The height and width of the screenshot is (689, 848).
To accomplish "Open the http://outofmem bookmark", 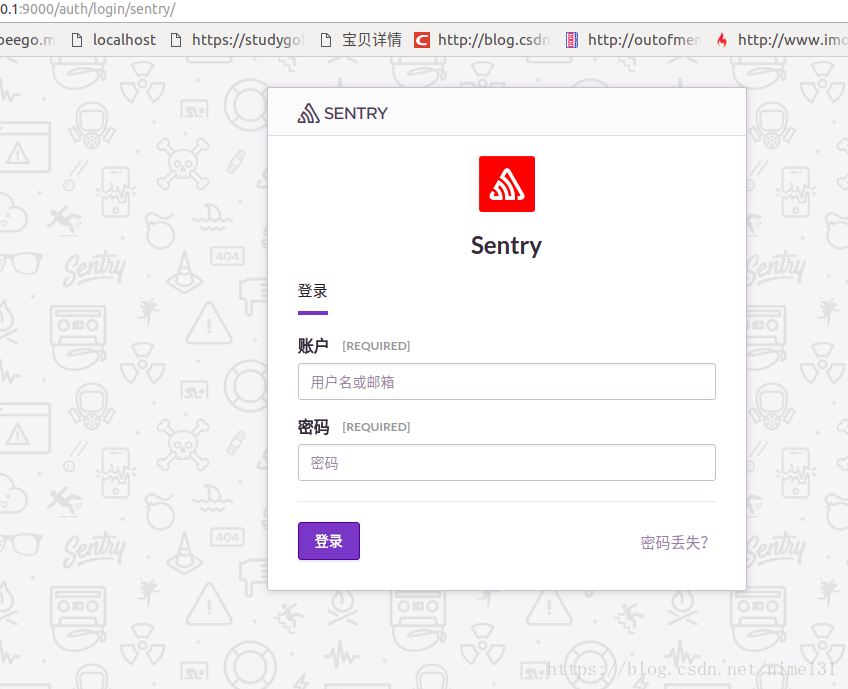I will 633,40.
